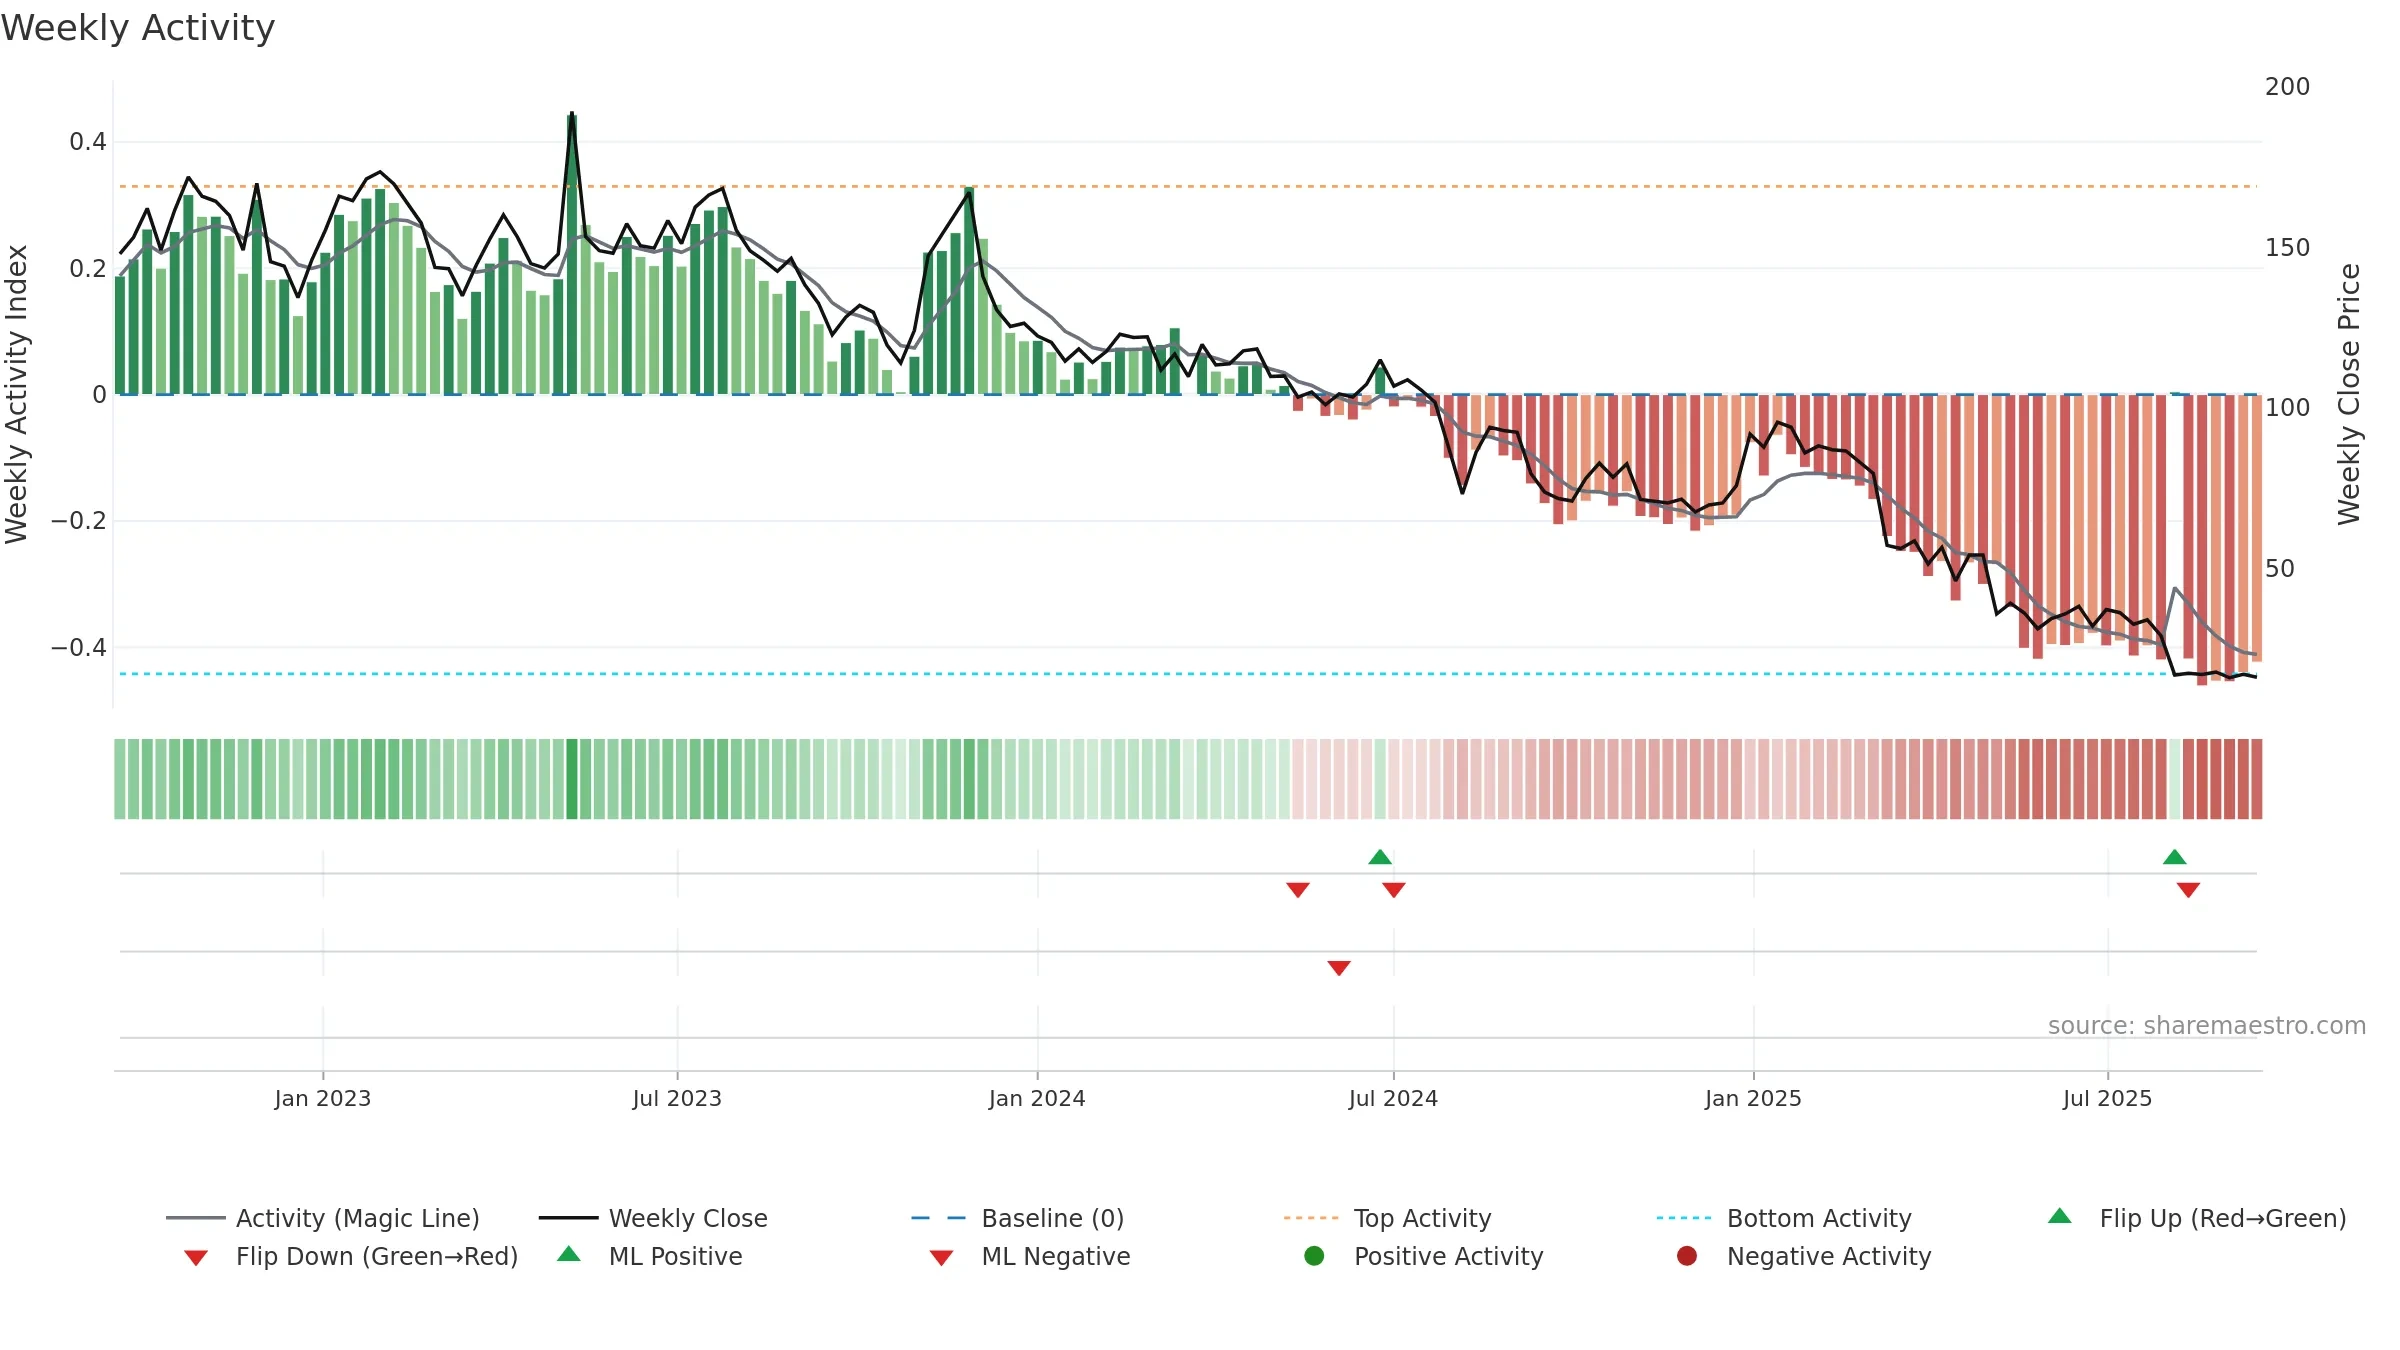This screenshot has height=1350, width=2400.
Task: Toggle Flip Up (Red→Green) legend entry
Action: tap(2197, 1218)
